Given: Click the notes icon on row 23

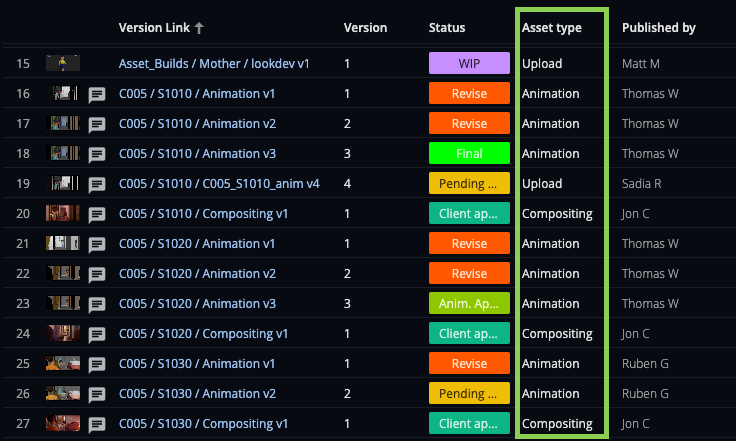Looking at the screenshot, I should pos(97,304).
